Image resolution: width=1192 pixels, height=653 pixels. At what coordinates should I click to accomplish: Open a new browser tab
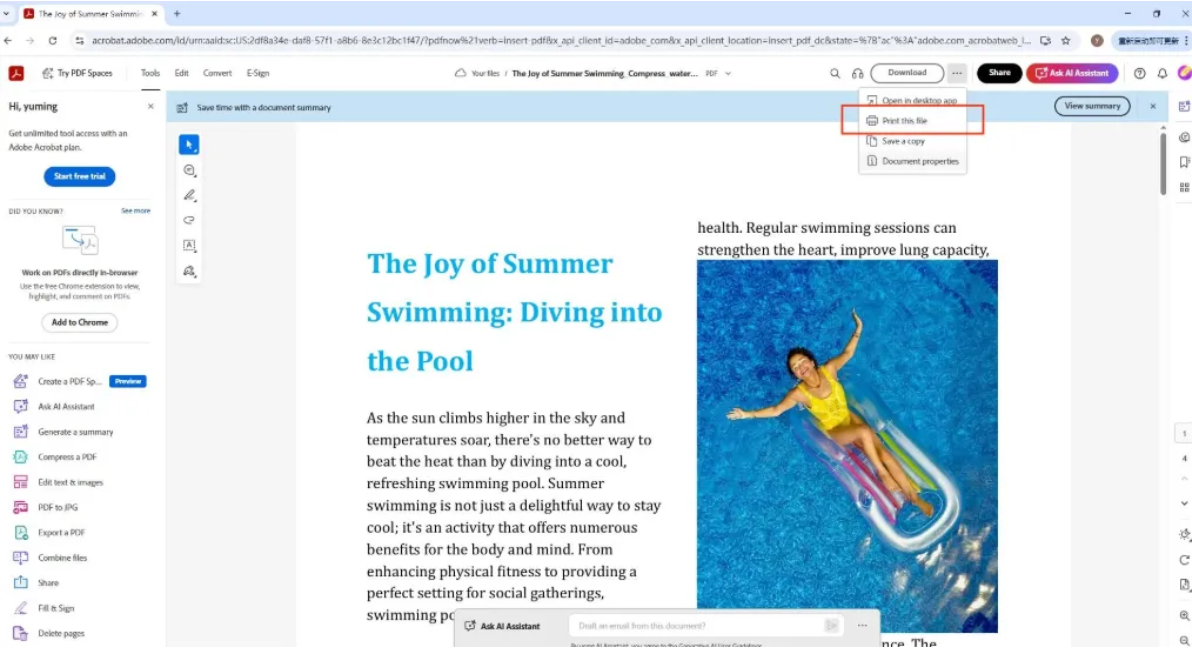click(x=177, y=14)
